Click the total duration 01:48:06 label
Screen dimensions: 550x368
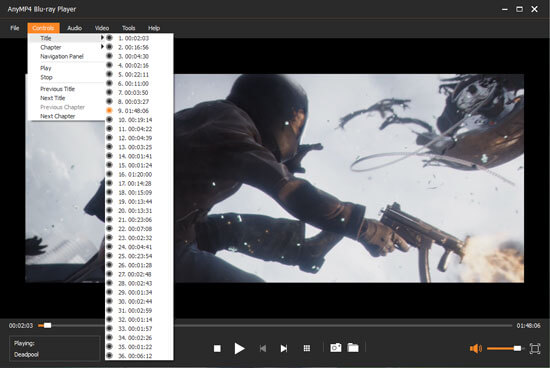[x=528, y=326]
